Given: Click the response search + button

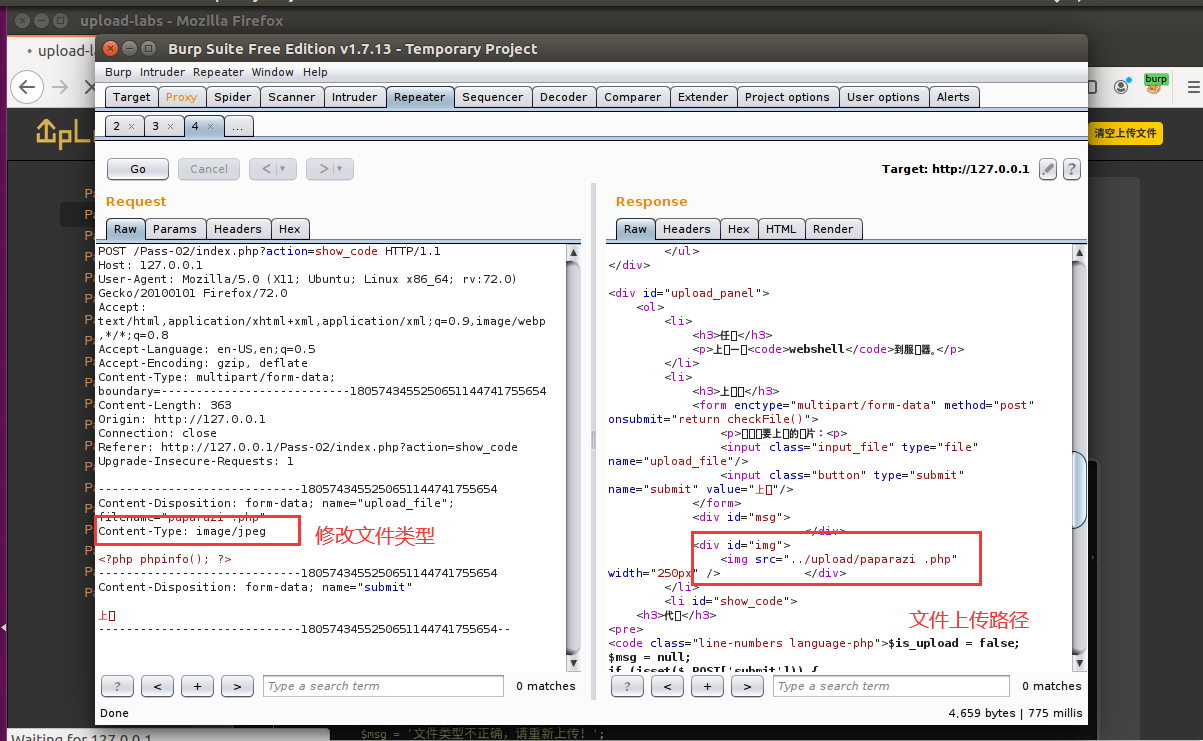Looking at the screenshot, I should coord(707,686).
